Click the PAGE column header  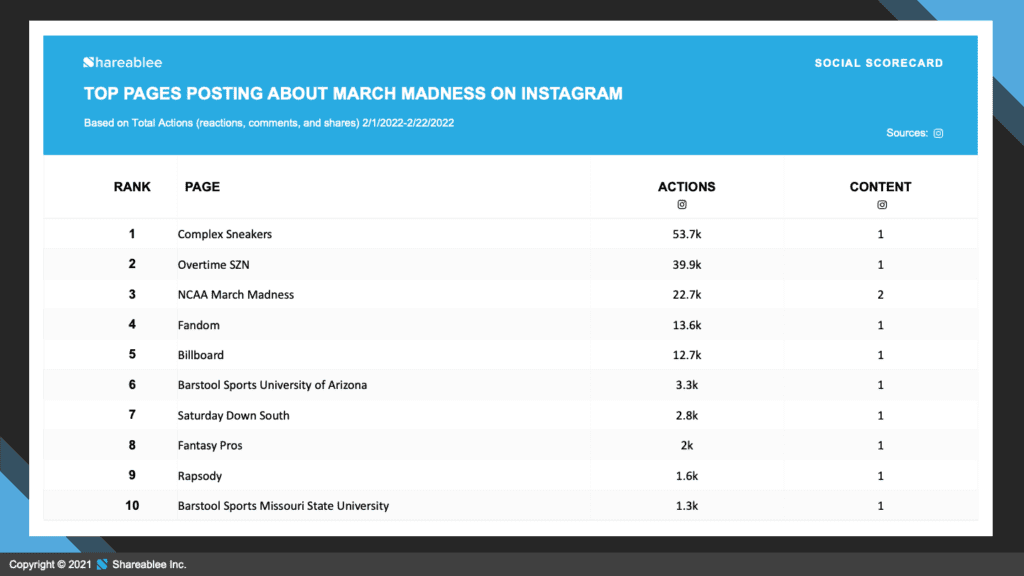[x=202, y=187]
